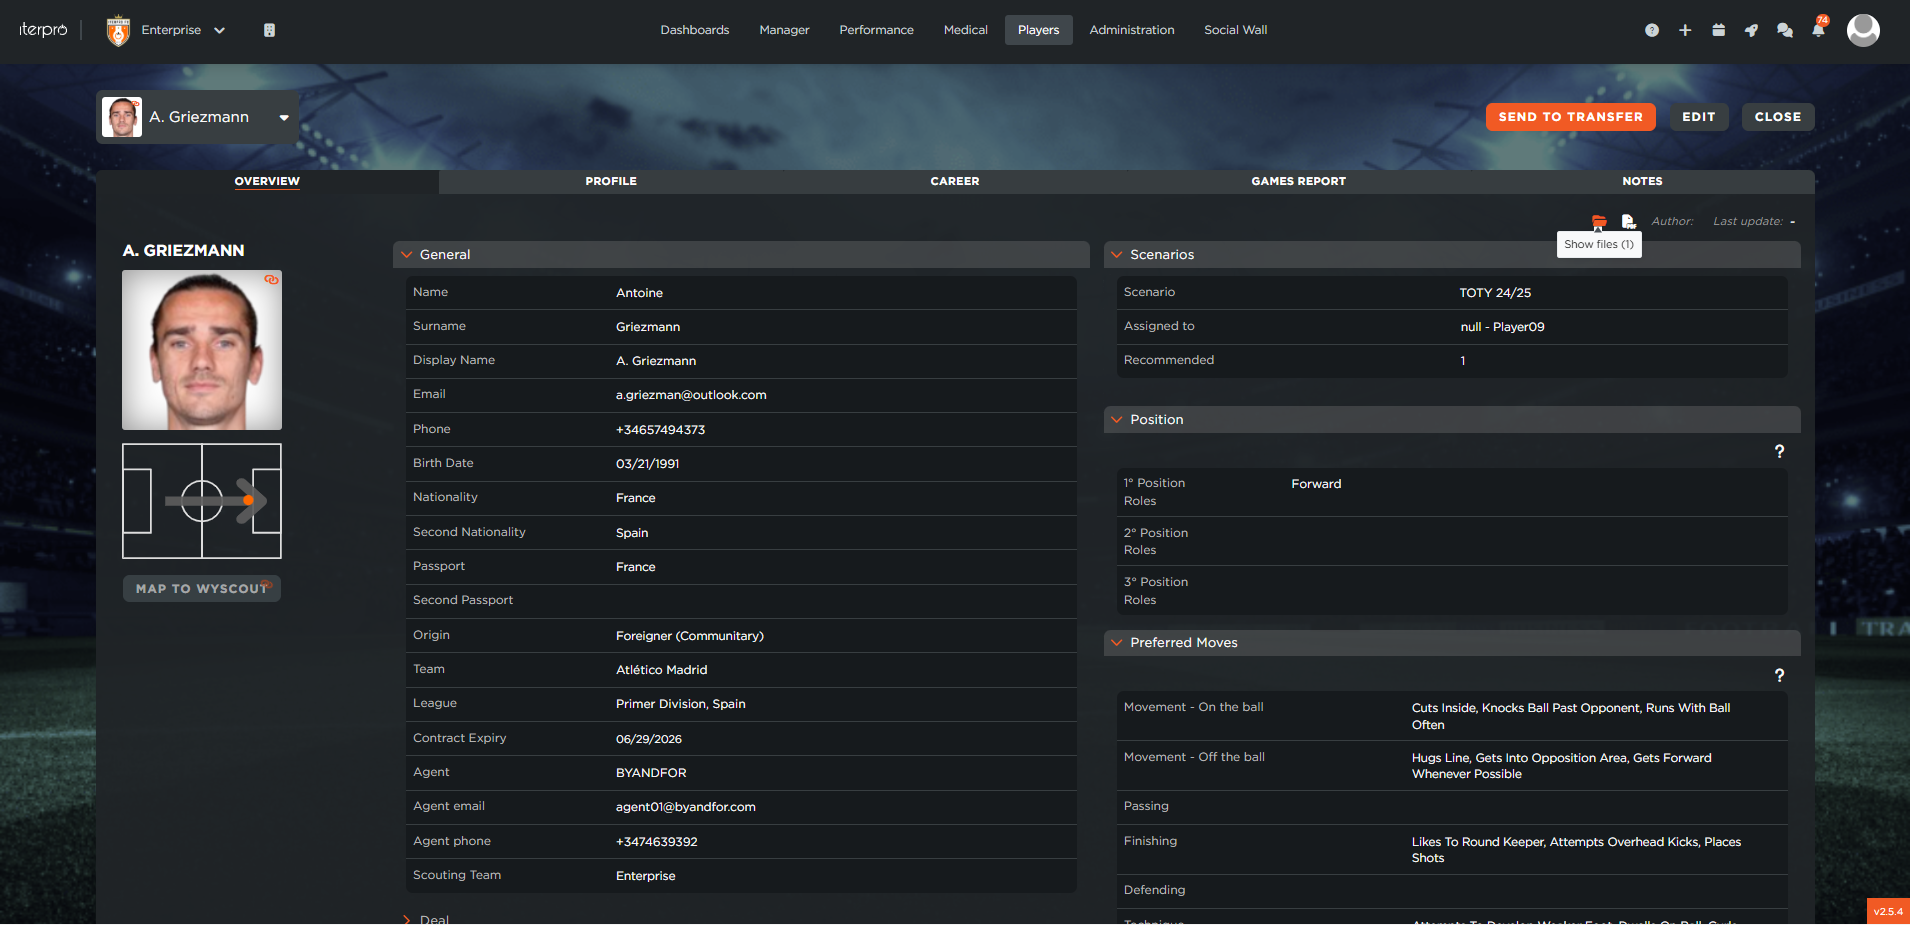Image resolution: width=1910 pixels, height=925 pixels.
Task: Click the Send to Transfer button
Action: [x=1570, y=117]
